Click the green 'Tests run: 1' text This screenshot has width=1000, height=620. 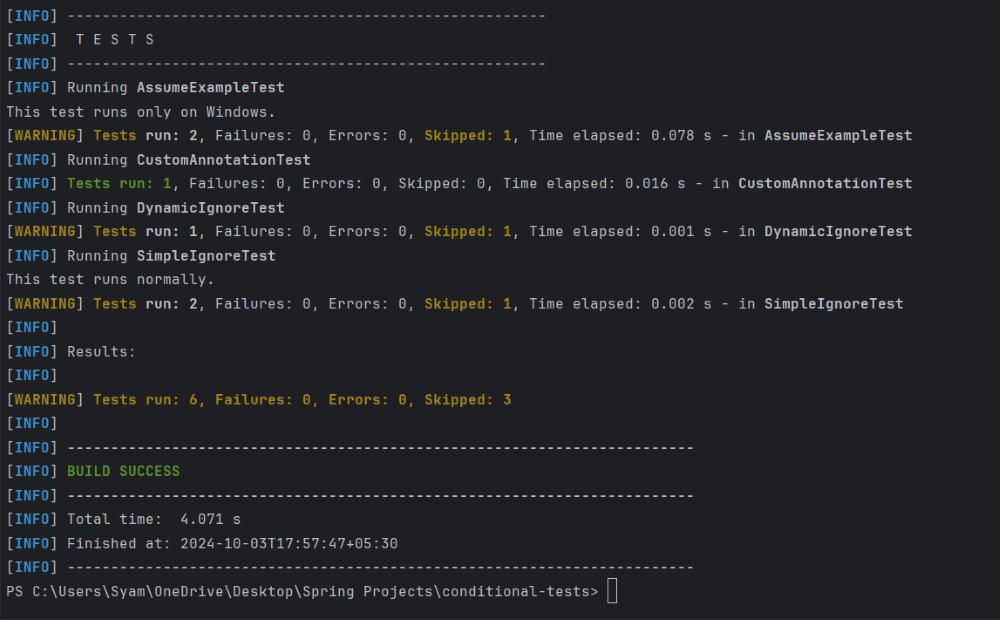pos(119,184)
